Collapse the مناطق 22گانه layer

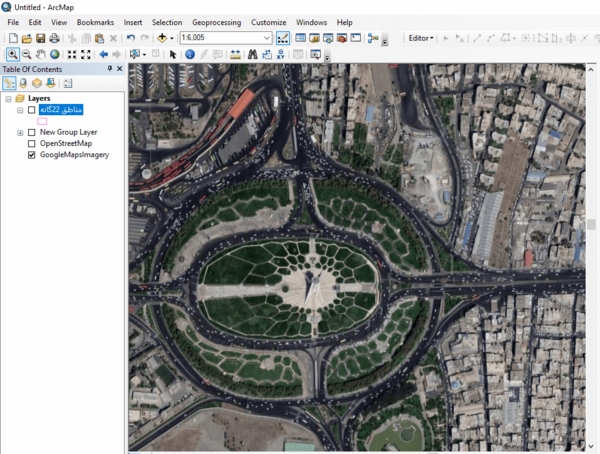(x=20, y=110)
